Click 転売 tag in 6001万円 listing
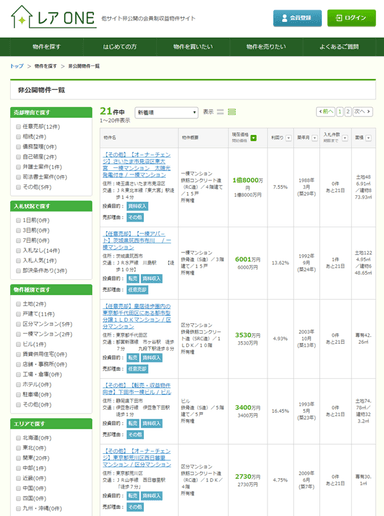Image resolution: width=384 pixels, height=516 pixels. [x=133, y=279]
